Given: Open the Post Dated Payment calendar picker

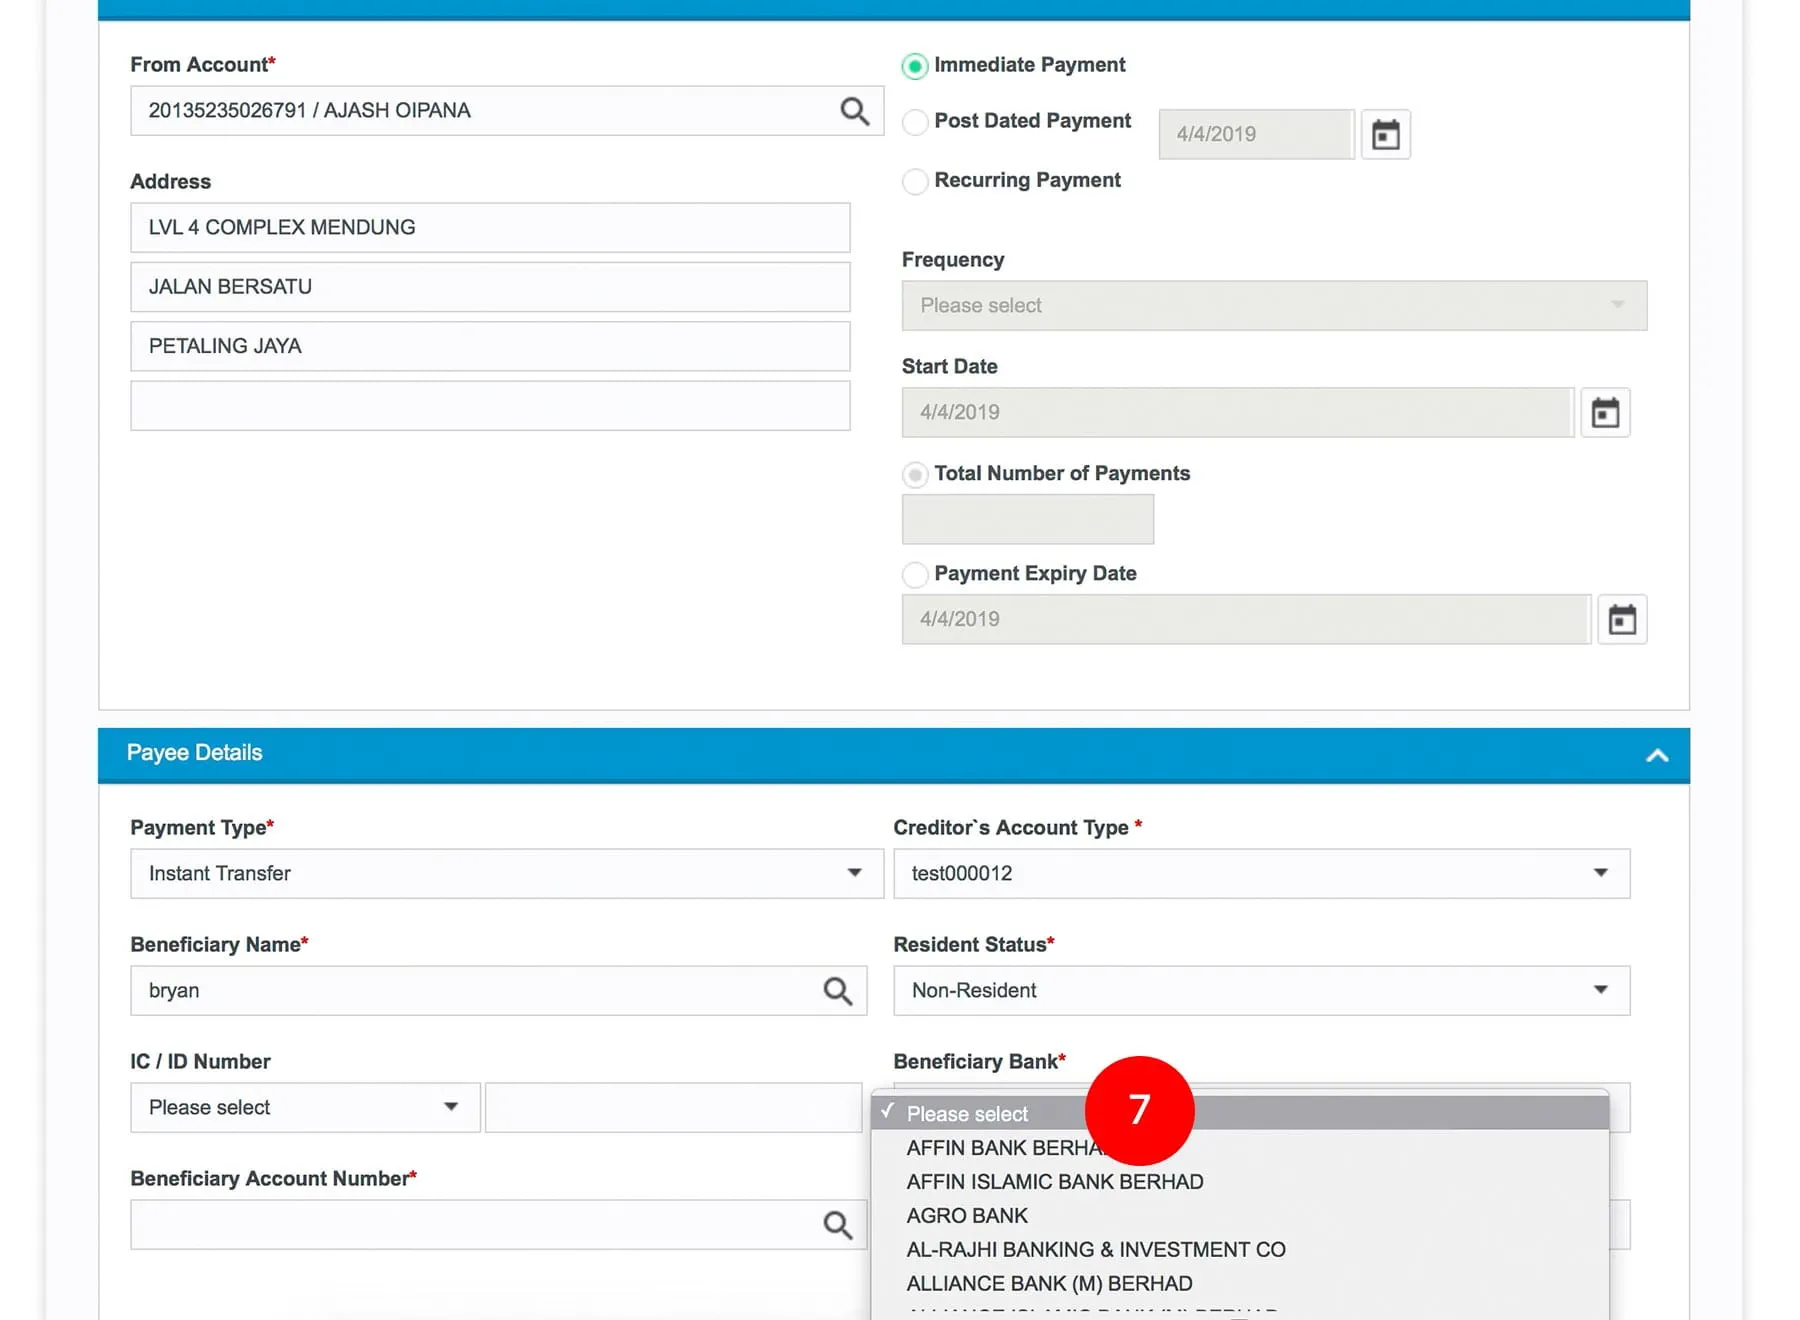Looking at the screenshot, I should pos(1385,134).
